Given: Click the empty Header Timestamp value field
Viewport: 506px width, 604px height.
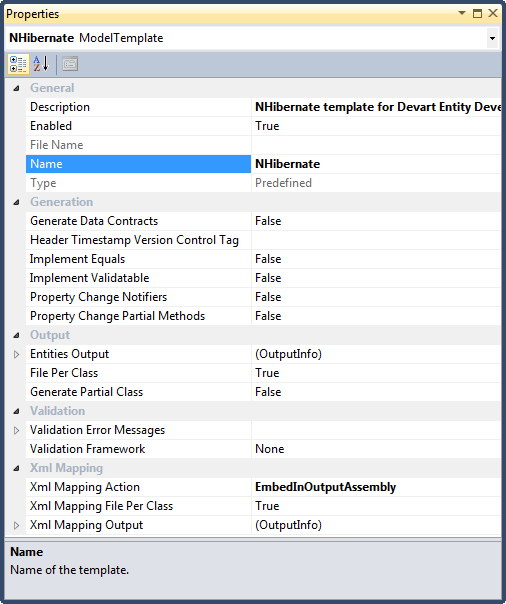Looking at the screenshot, I should [376, 240].
